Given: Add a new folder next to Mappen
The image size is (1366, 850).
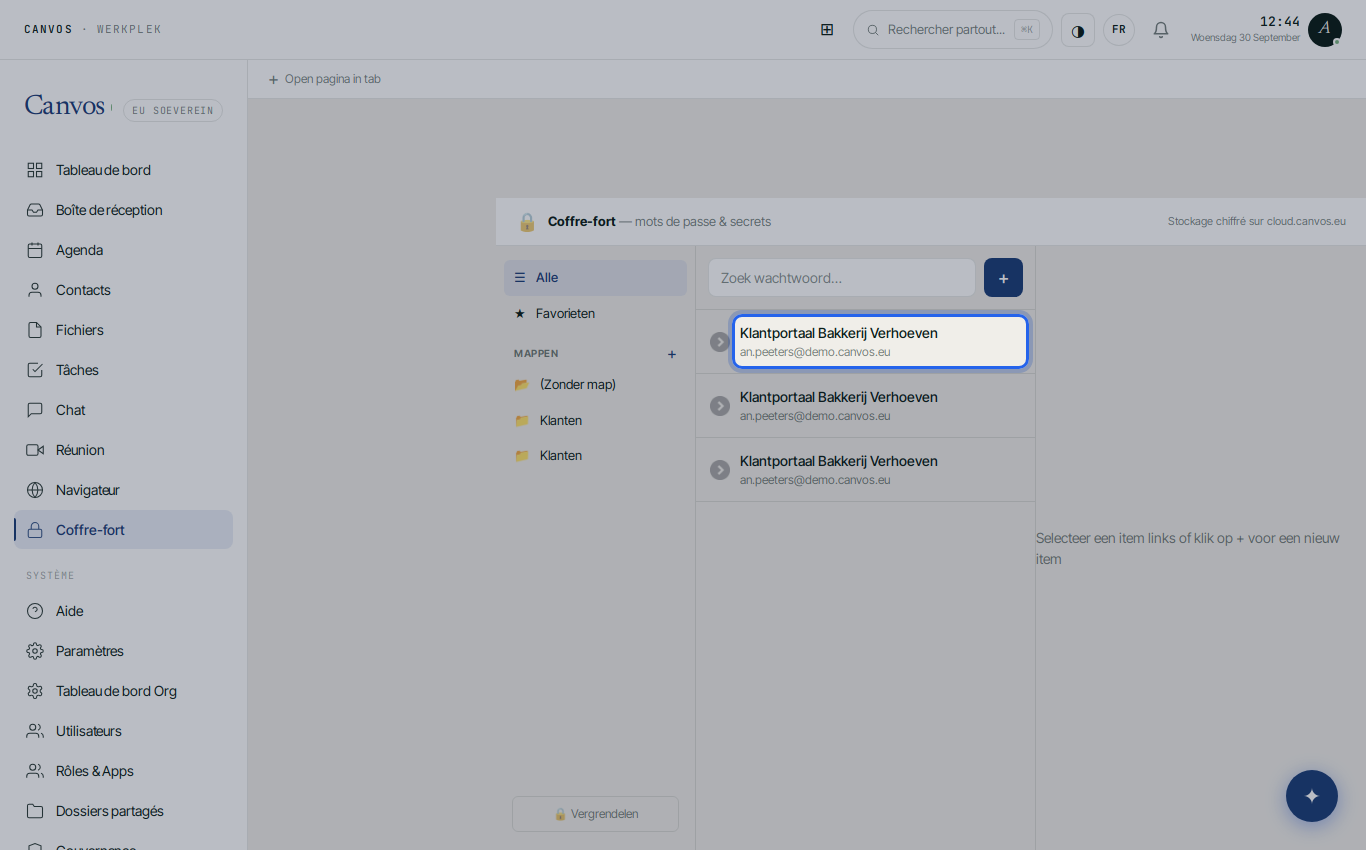Looking at the screenshot, I should (672, 354).
